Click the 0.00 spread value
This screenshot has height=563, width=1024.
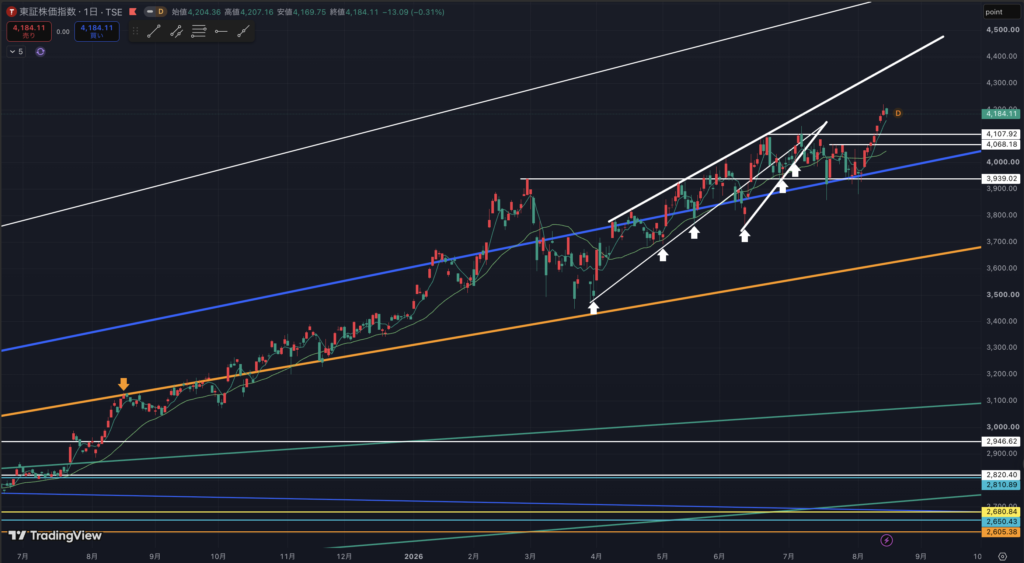click(x=63, y=31)
